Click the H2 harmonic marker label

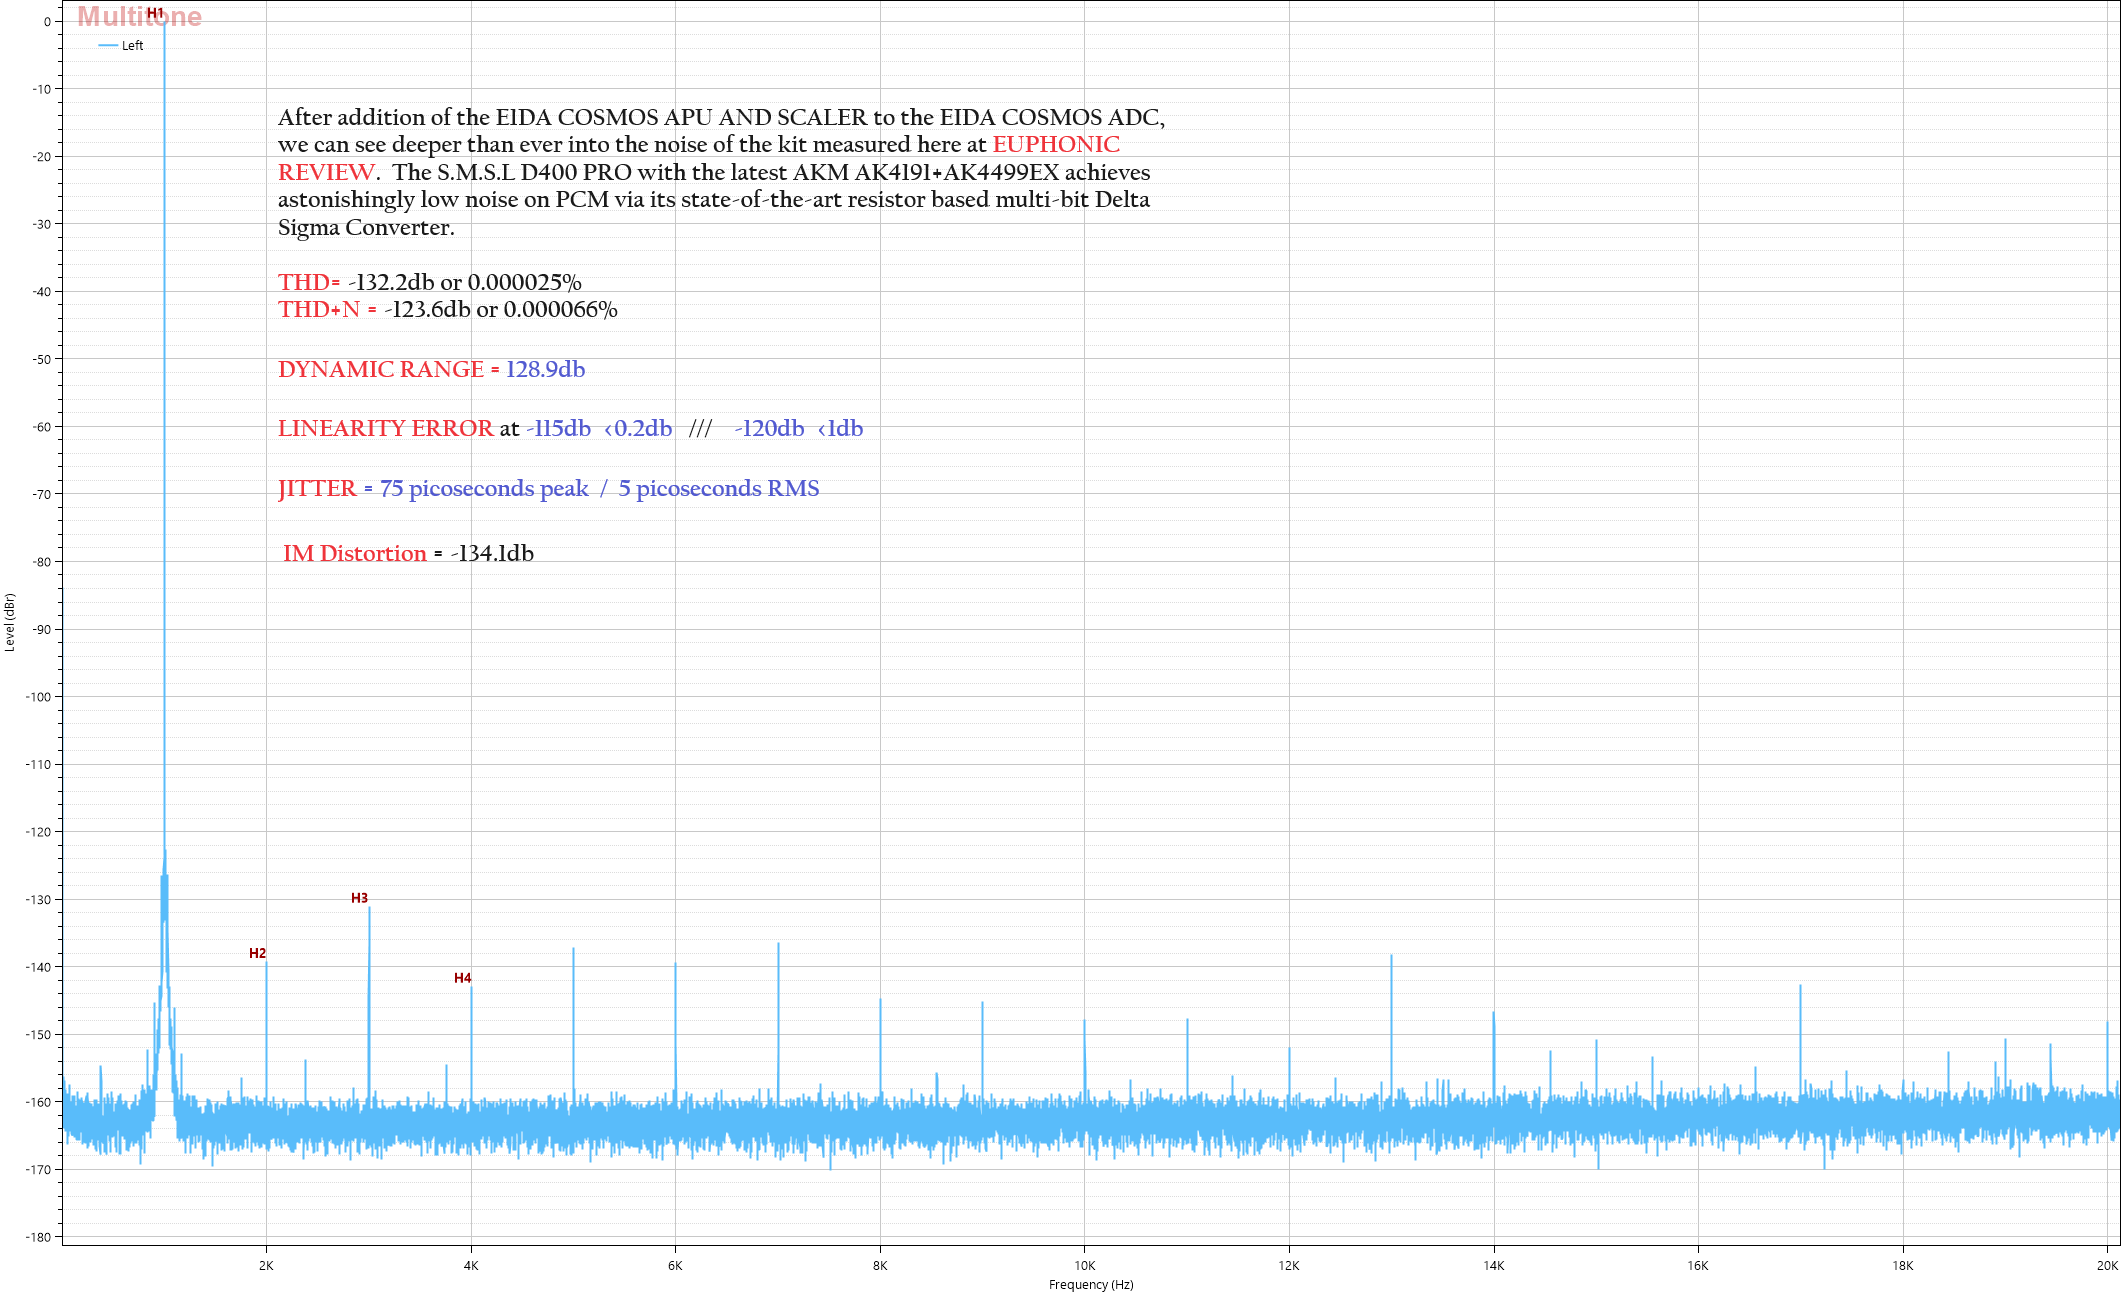(258, 954)
